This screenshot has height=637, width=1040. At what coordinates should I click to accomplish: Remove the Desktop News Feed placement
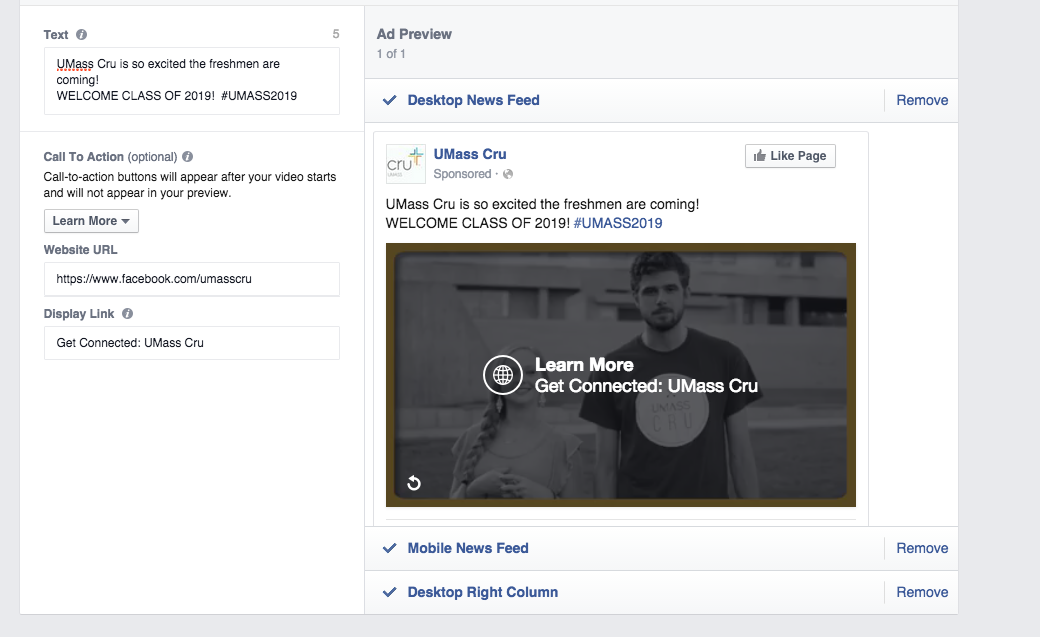click(x=922, y=100)
